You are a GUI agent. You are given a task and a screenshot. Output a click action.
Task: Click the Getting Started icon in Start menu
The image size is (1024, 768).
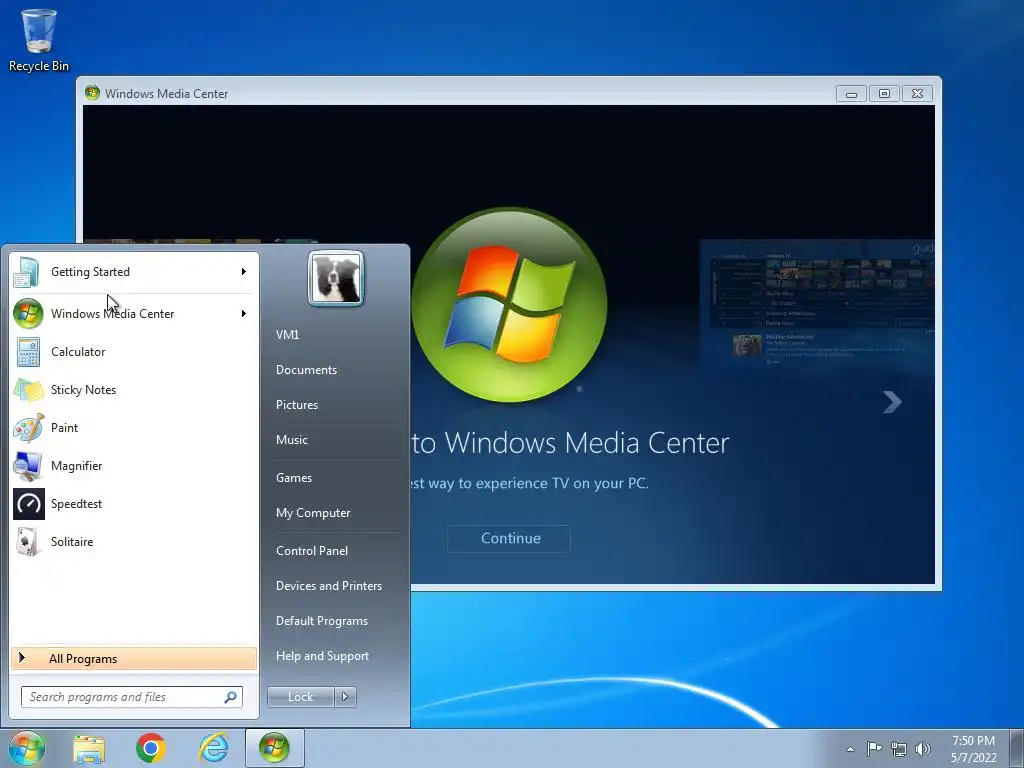click(27, 272)
